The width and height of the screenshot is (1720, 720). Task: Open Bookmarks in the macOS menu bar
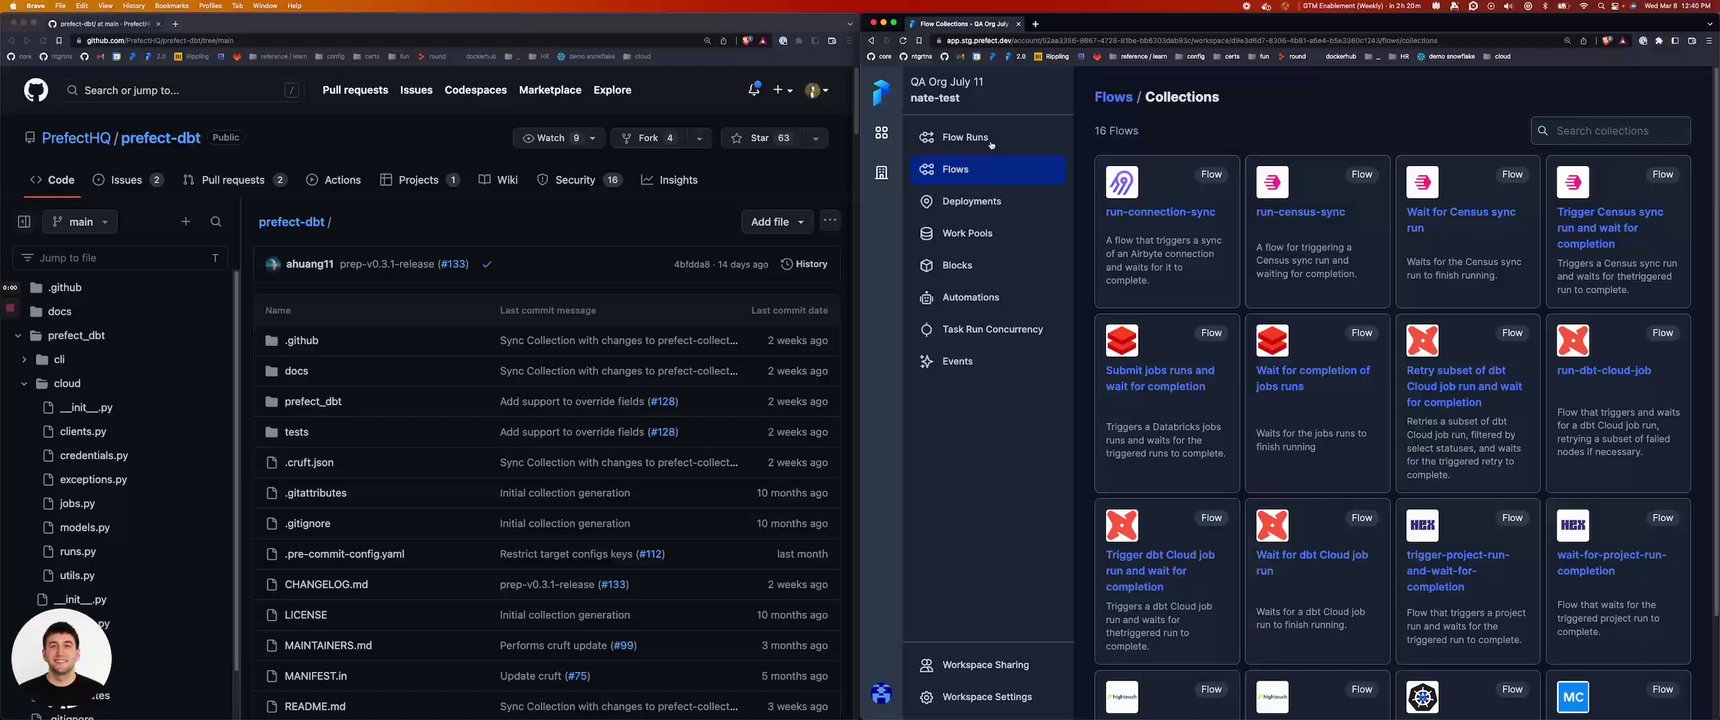click(172, 6)
